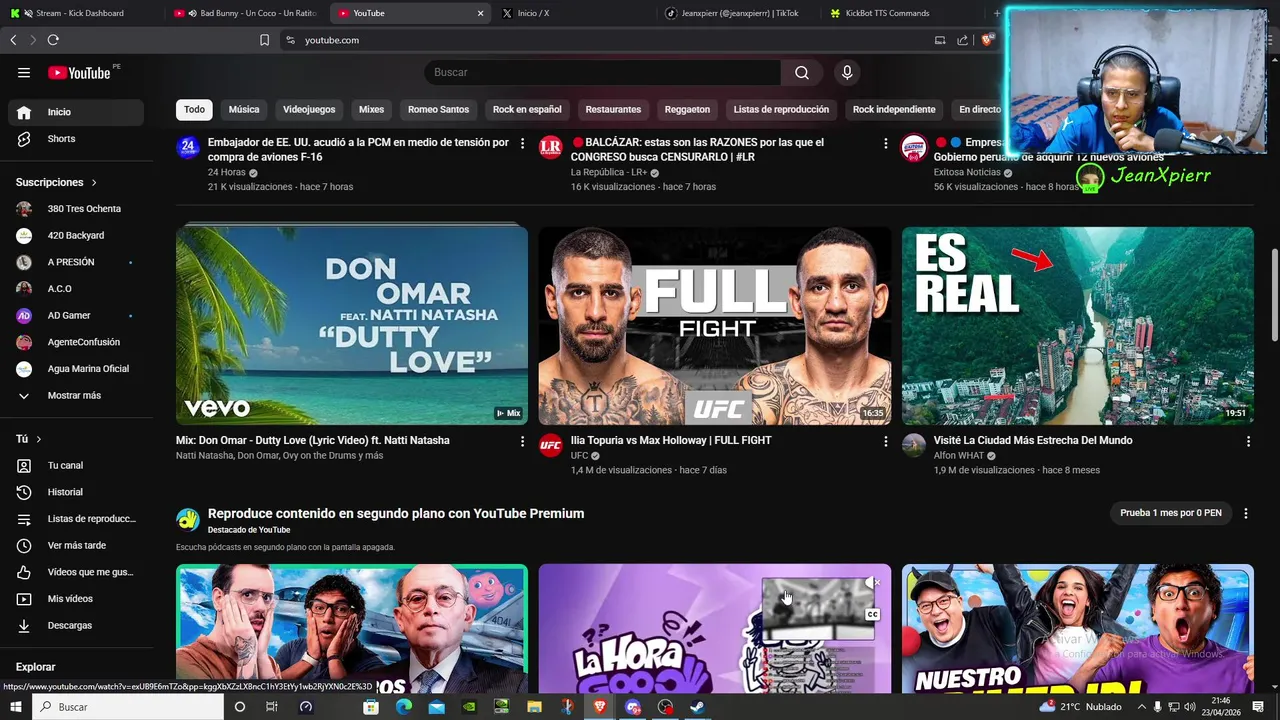The image size is (1280, 720).
Task: Open Listas de reproducción in sidebar
Action: (x=76, y=519)
